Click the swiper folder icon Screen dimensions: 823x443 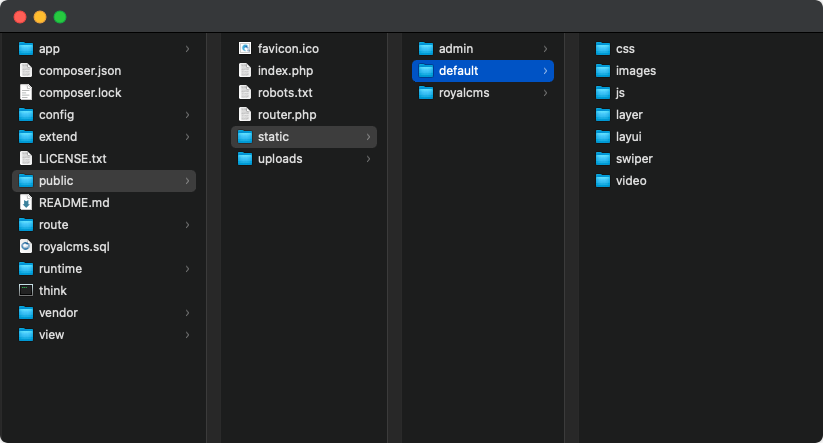pyautogui.click(x=603, y=158)
